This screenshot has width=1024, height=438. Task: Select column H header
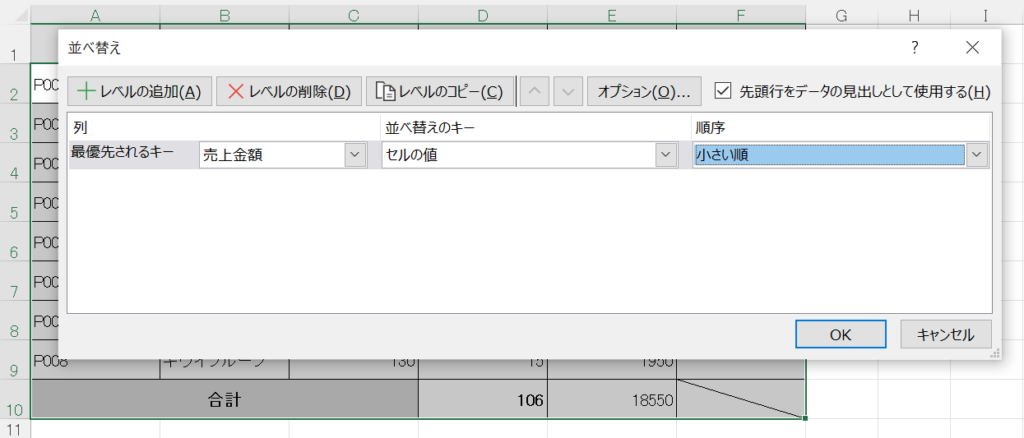914,15
